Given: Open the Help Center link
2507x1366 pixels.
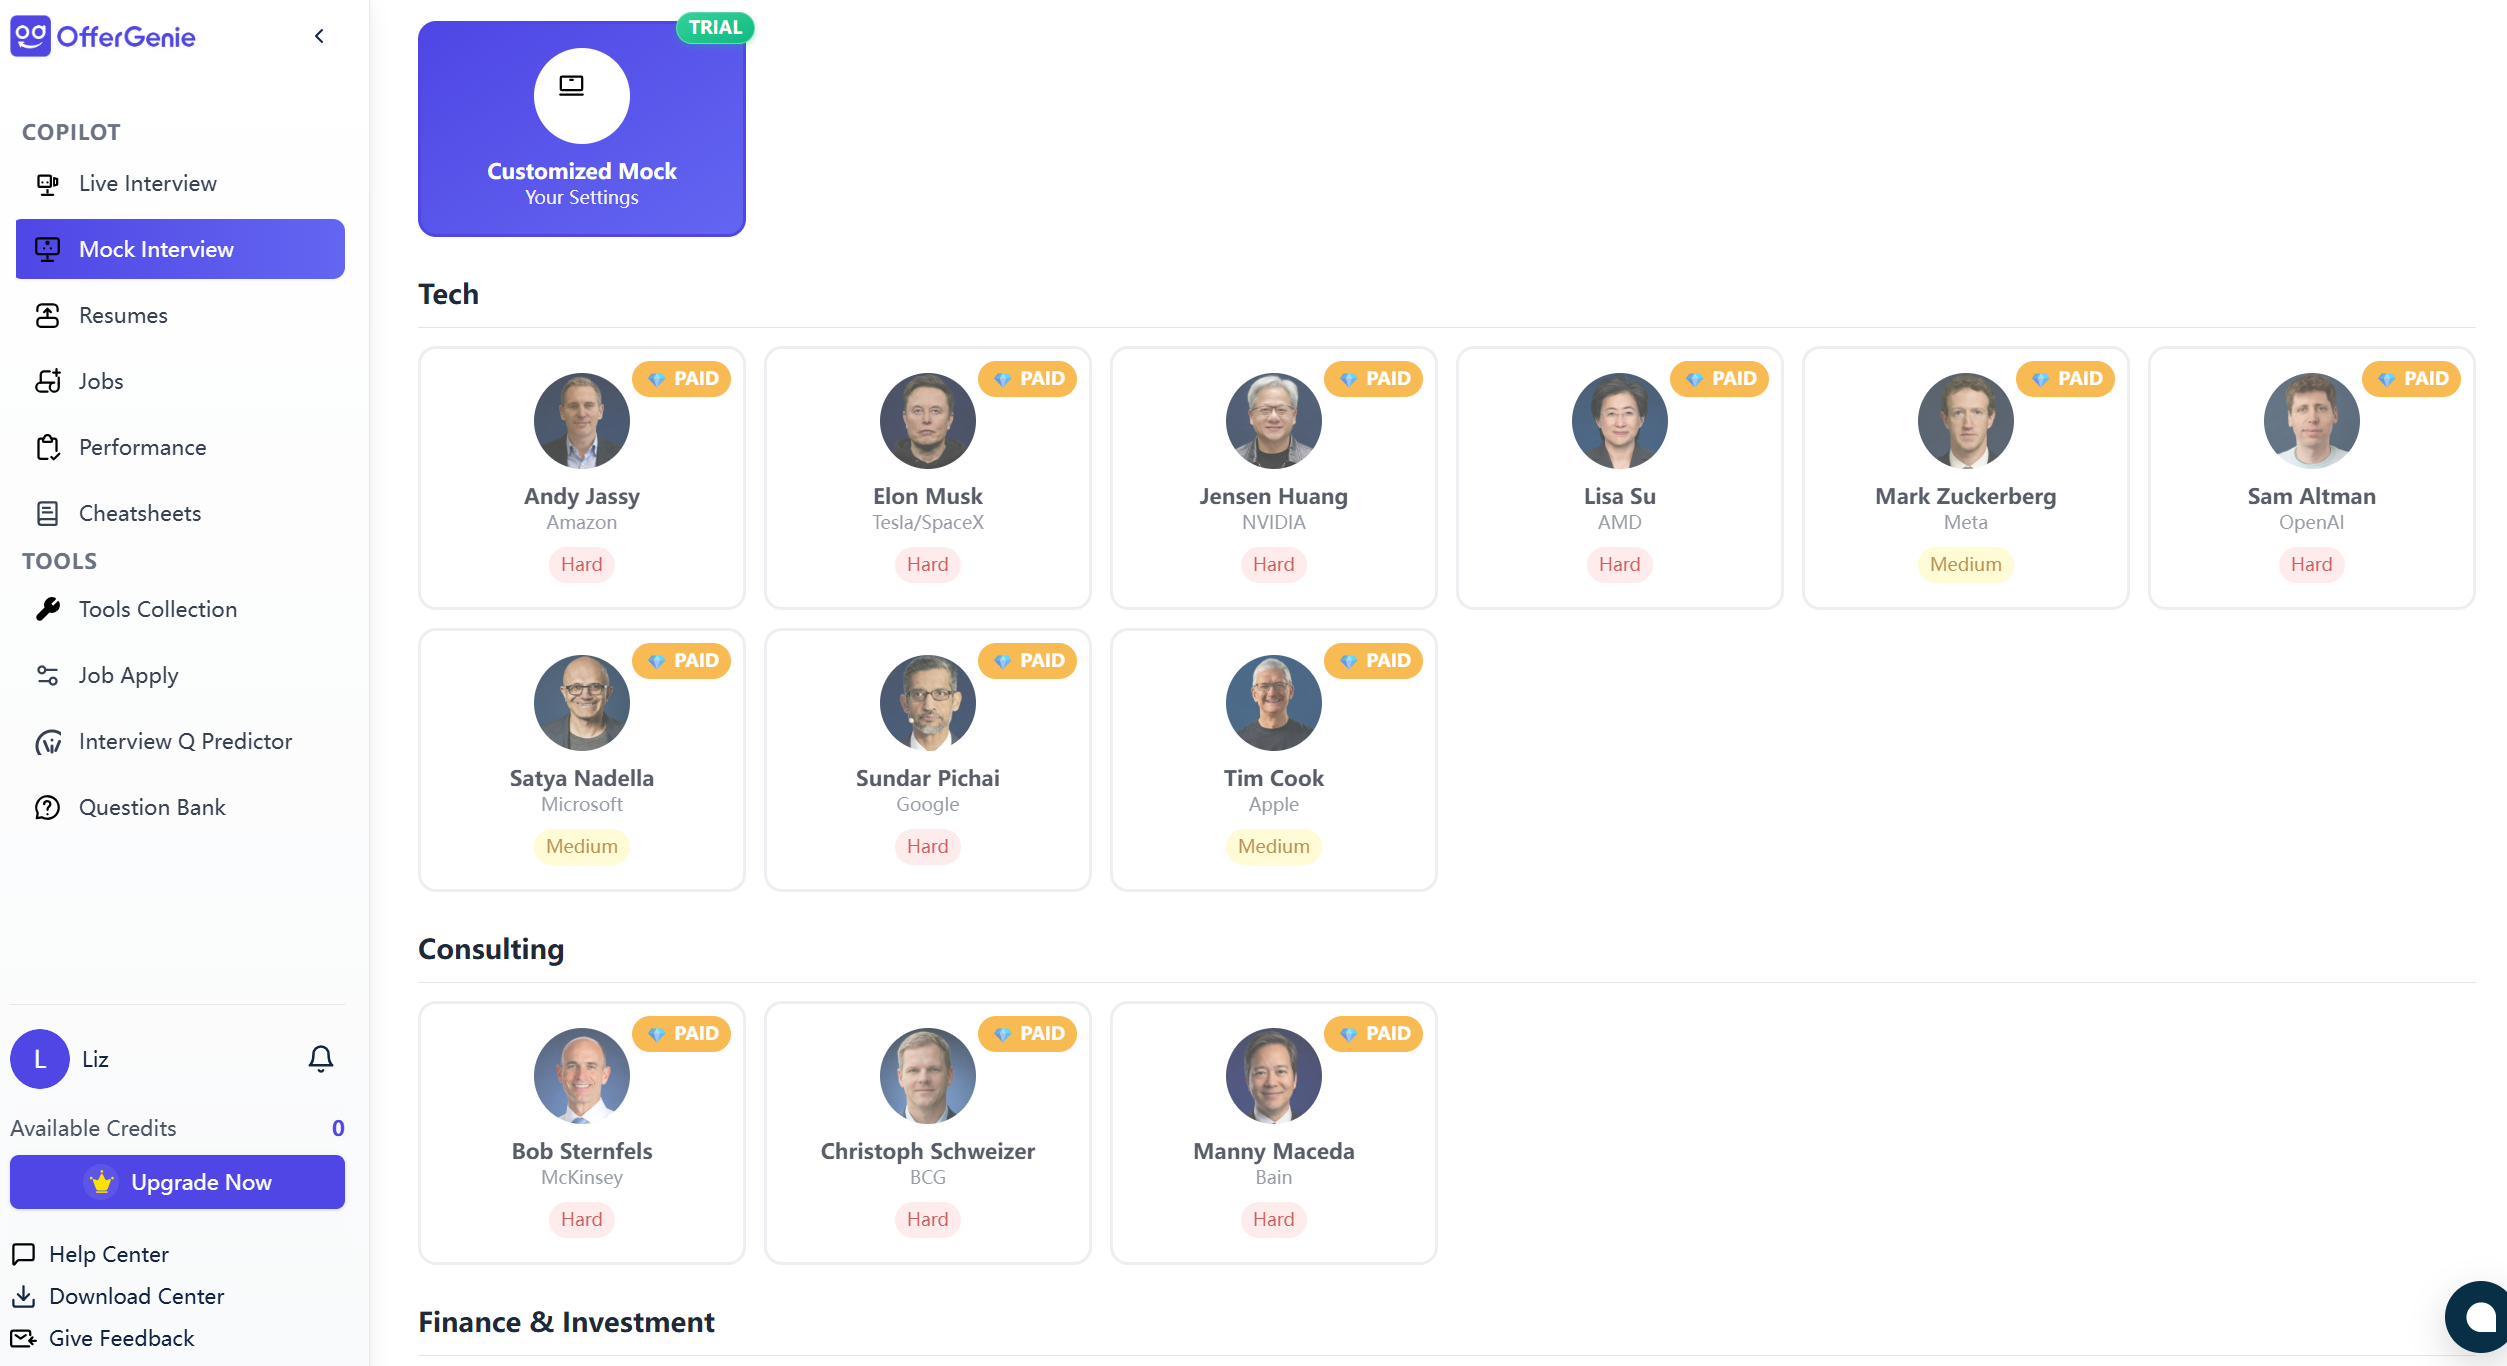Looking at the screenshot, I should click(x=108, y=1254).
